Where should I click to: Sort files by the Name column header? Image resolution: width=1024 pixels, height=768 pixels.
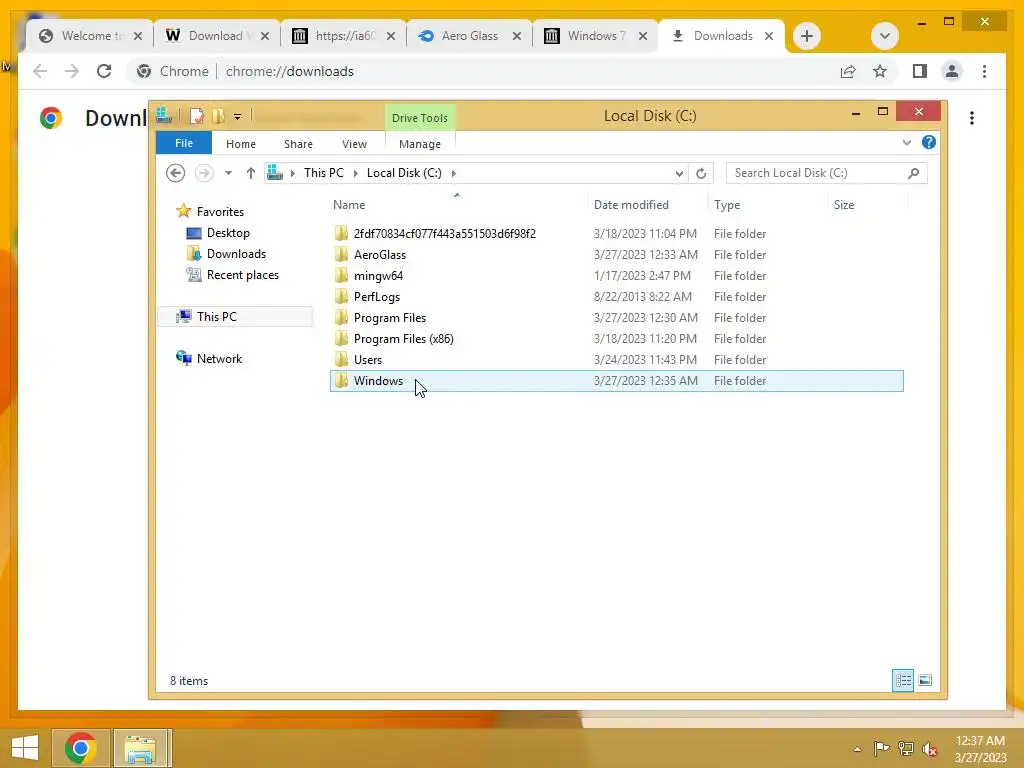349,204
